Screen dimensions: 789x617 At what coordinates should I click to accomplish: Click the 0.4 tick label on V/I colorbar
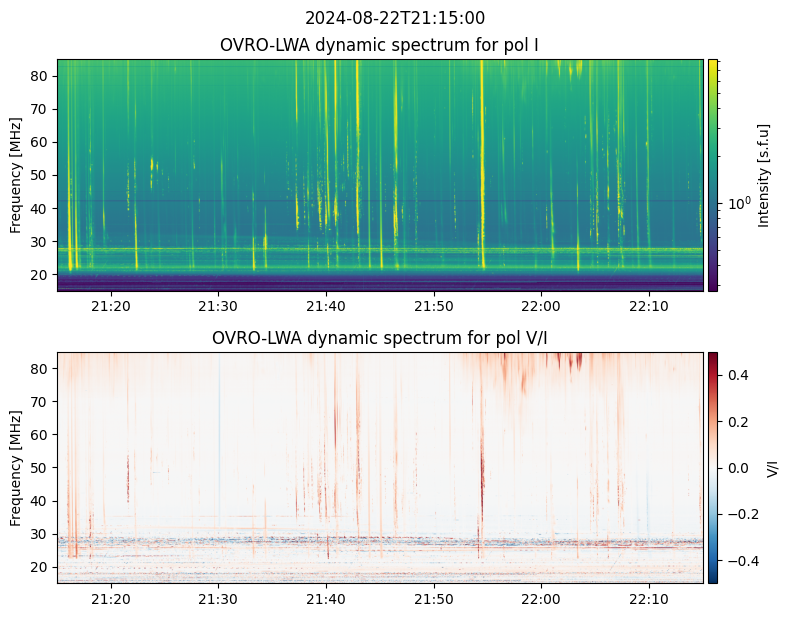point(738,375)
